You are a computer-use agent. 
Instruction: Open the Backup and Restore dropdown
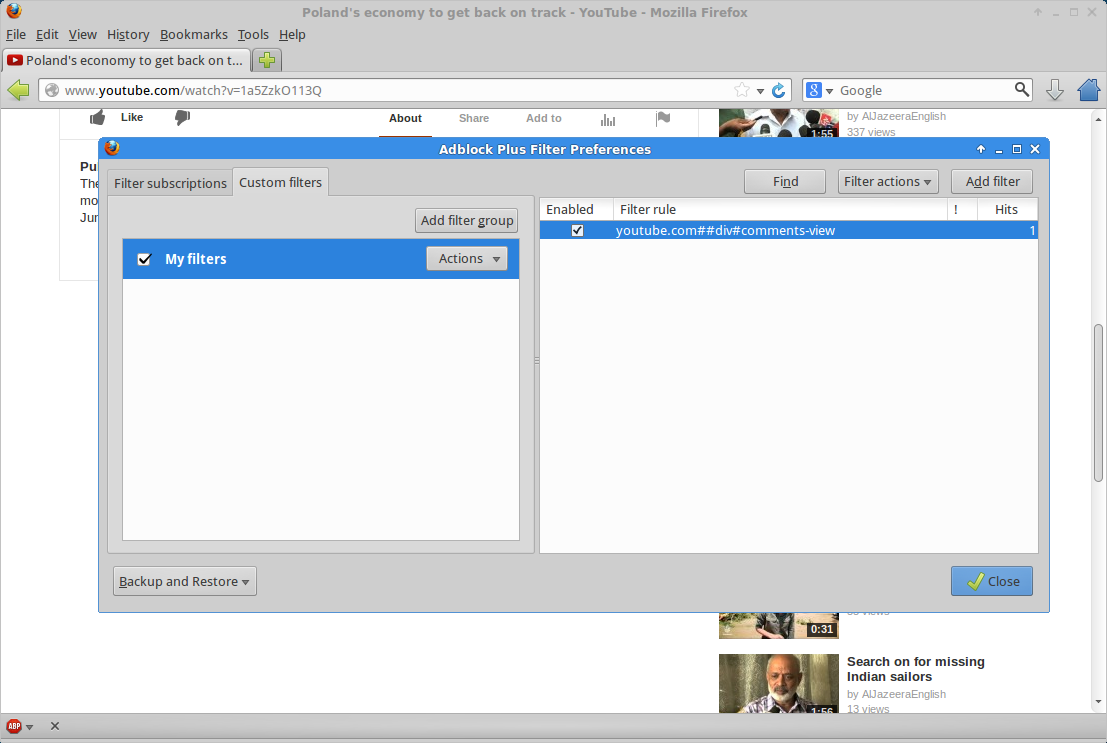(x=185, y=581)
